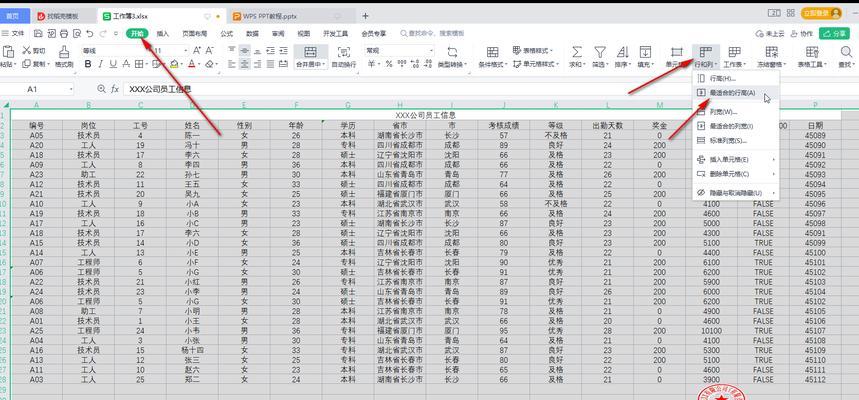The height and width of the screenshot is (400, 859).
Task: Toggle Bold formatting
Action: 88,64
